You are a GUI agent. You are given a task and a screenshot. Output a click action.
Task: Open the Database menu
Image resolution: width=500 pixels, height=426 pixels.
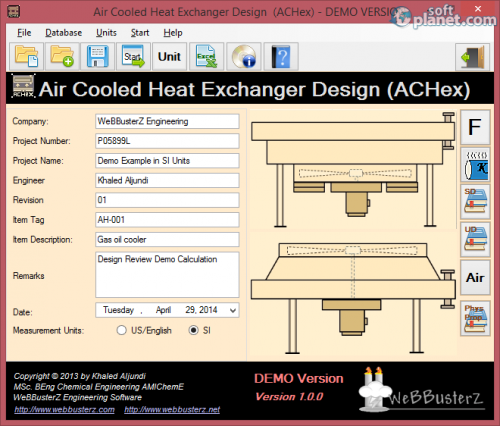[x=64, y=33]
